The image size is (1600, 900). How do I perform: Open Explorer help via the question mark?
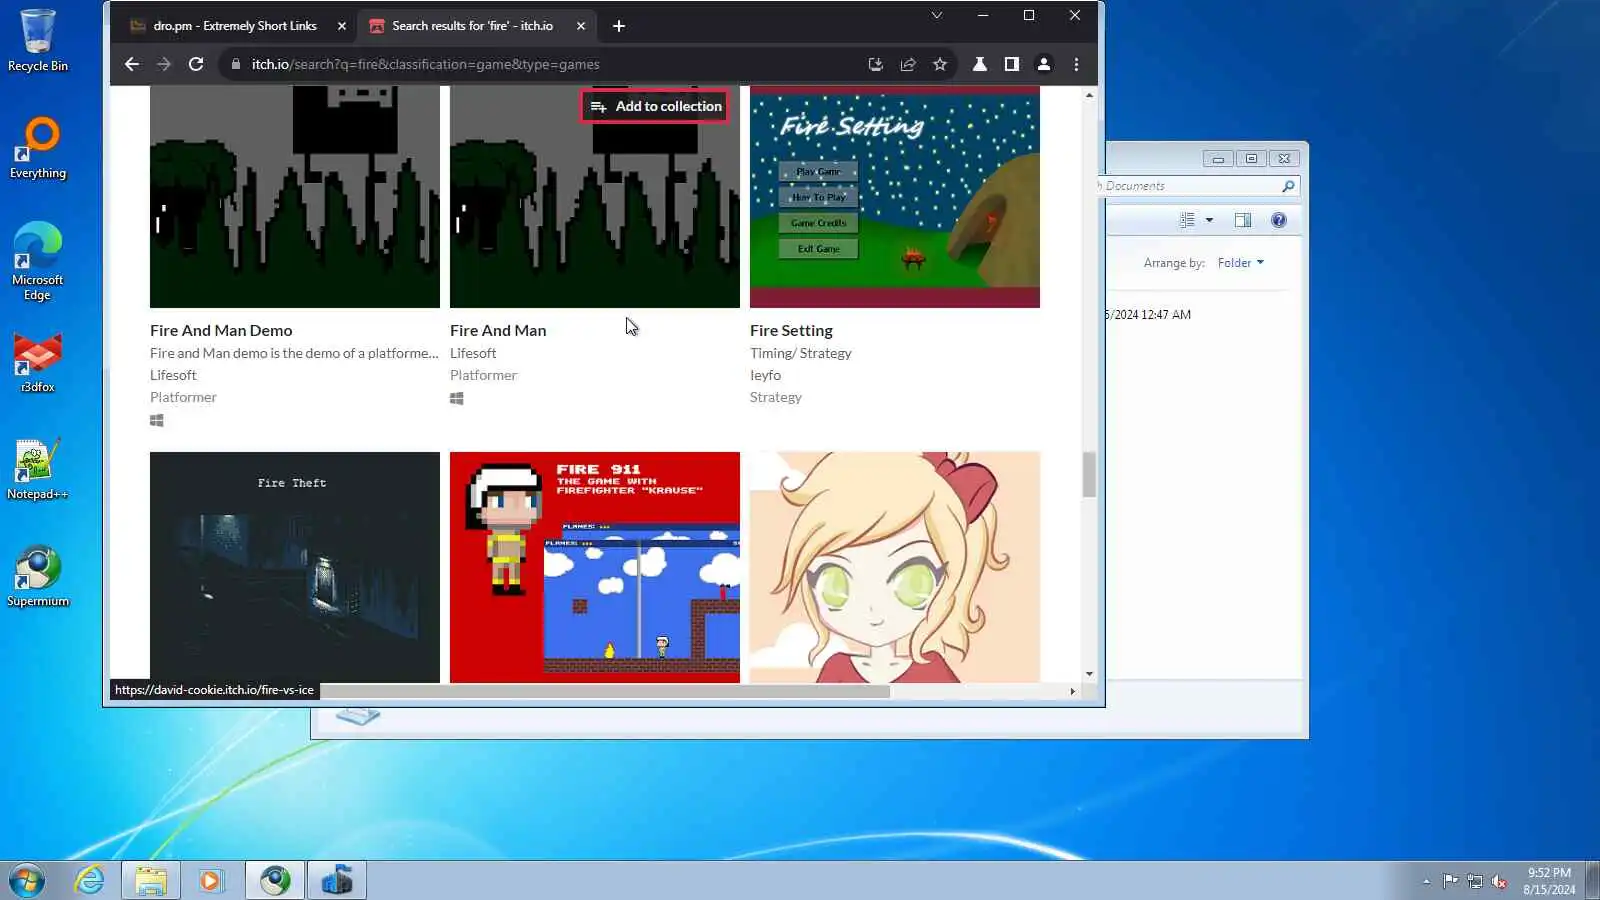click(1279, 220)
